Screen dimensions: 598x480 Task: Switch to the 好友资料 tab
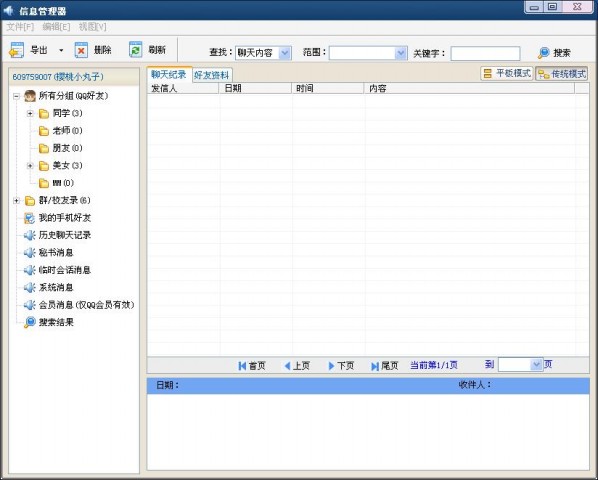tap(211, 75)
